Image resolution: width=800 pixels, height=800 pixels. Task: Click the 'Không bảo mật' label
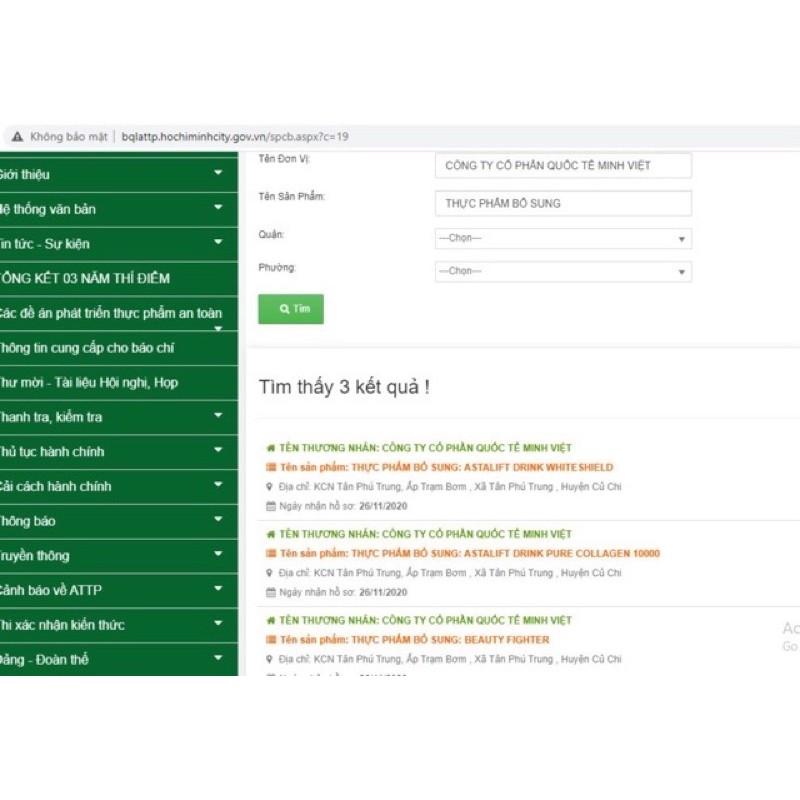[68, 137]
